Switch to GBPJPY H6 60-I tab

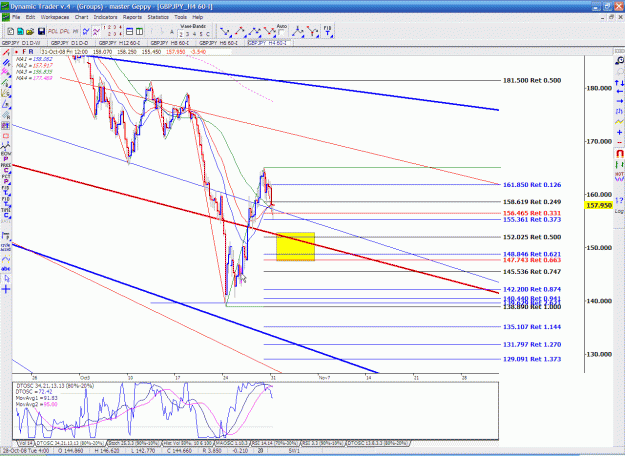pyautogui.click(x=218, y=43)
